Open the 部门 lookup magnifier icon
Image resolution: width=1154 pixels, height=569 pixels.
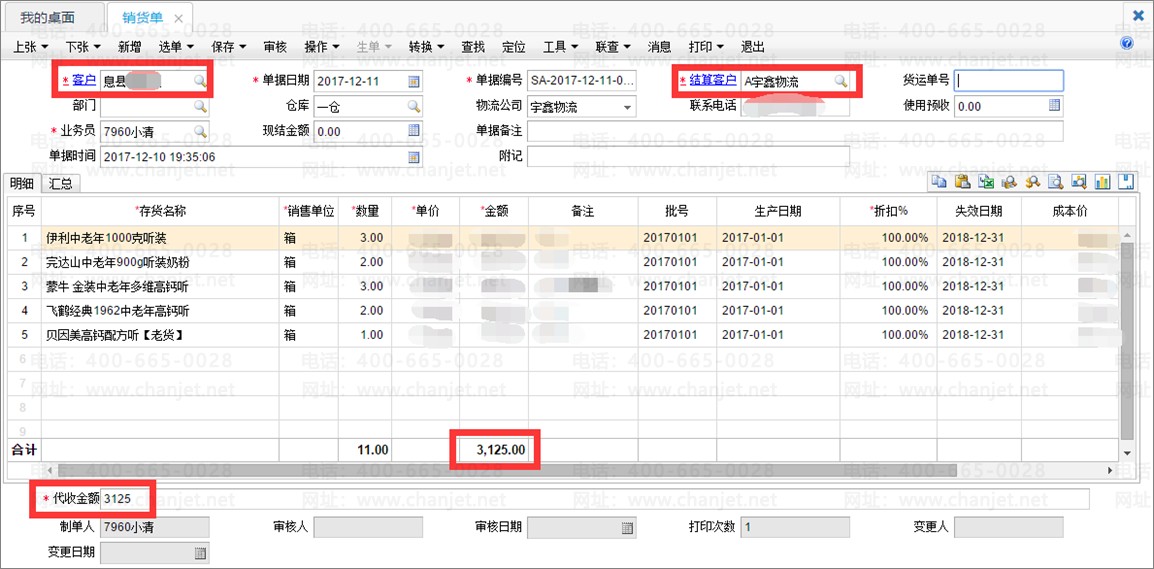[x=200, y=107]
